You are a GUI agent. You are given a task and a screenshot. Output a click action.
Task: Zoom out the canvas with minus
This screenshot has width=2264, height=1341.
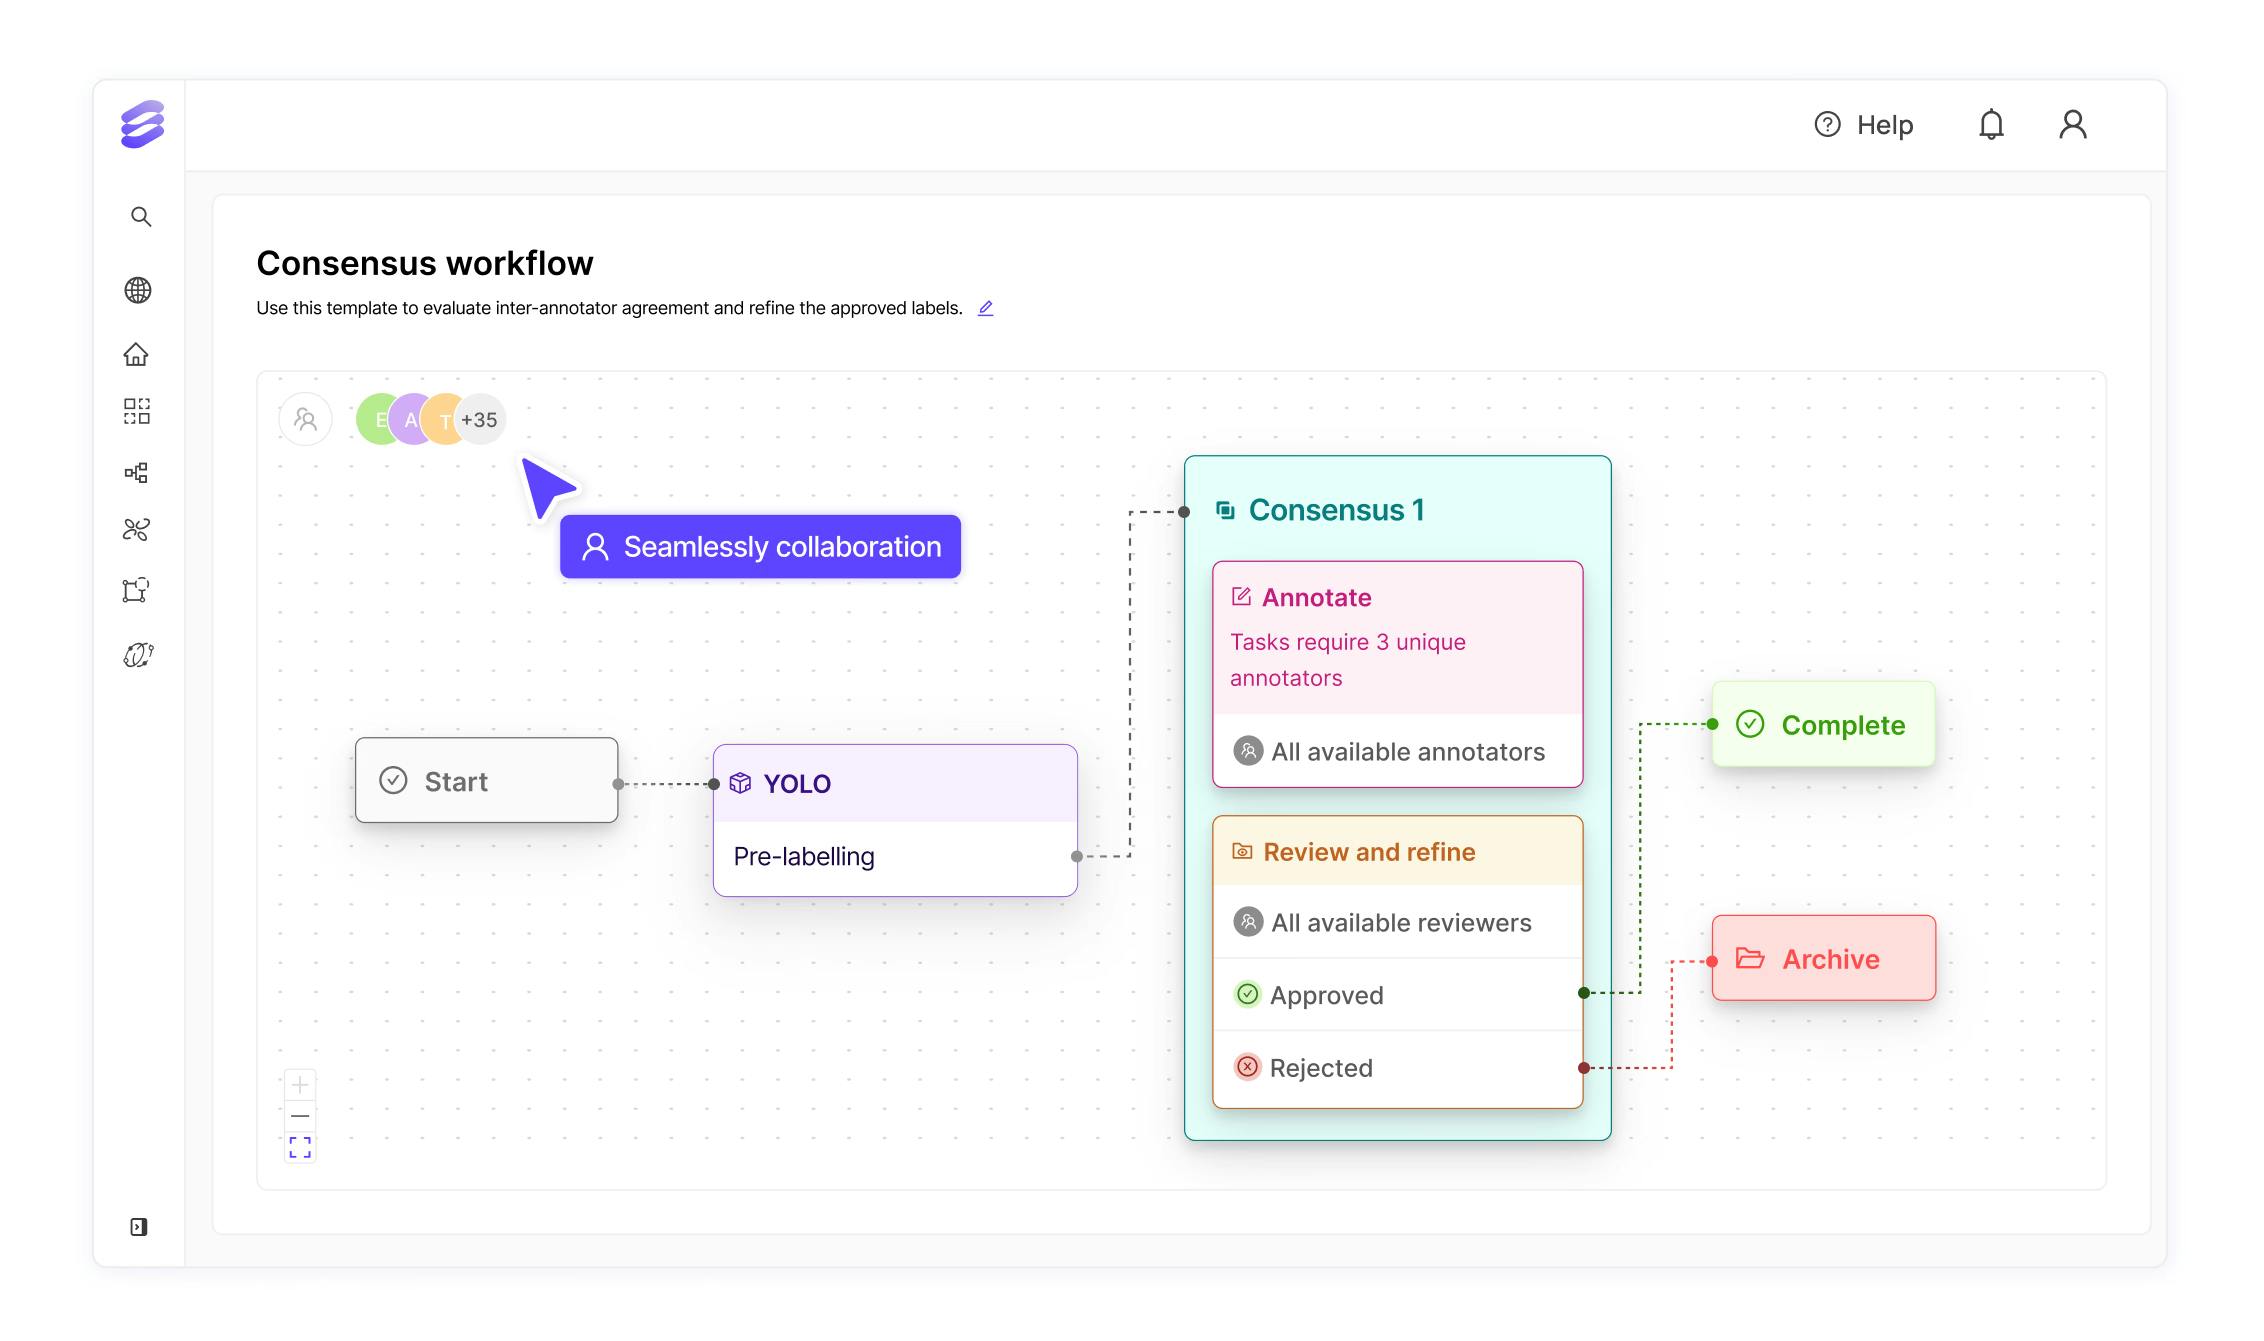300,1115
